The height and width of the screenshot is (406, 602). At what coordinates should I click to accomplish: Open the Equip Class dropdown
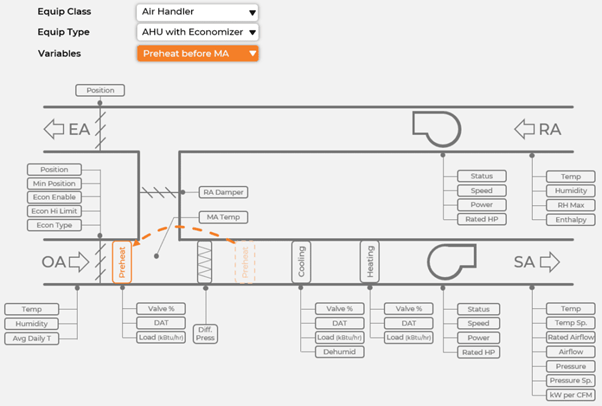tap(197, 13)
